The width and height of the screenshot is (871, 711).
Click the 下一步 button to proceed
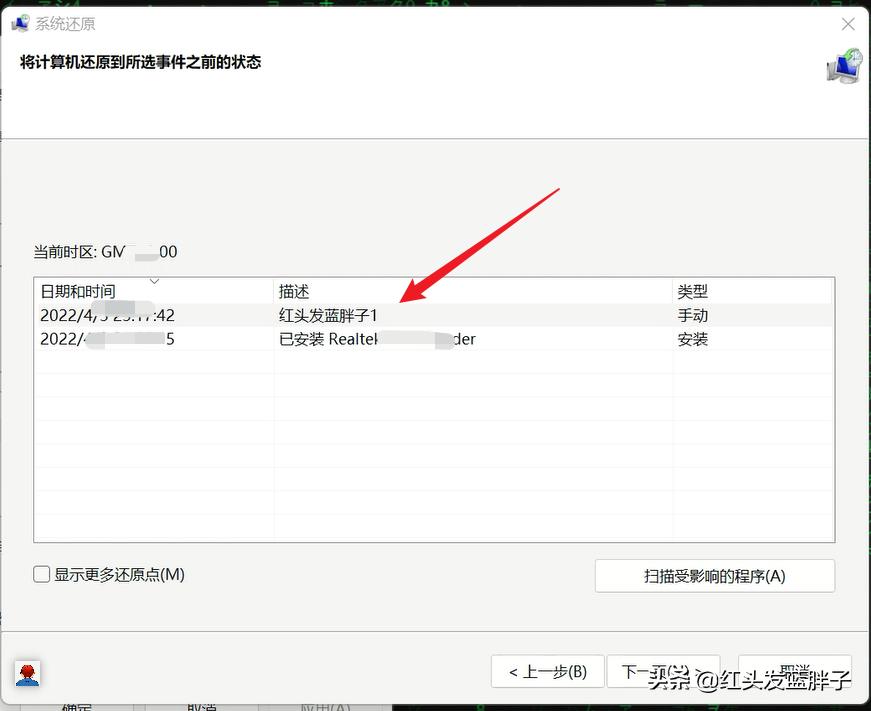tap(663, 671)
